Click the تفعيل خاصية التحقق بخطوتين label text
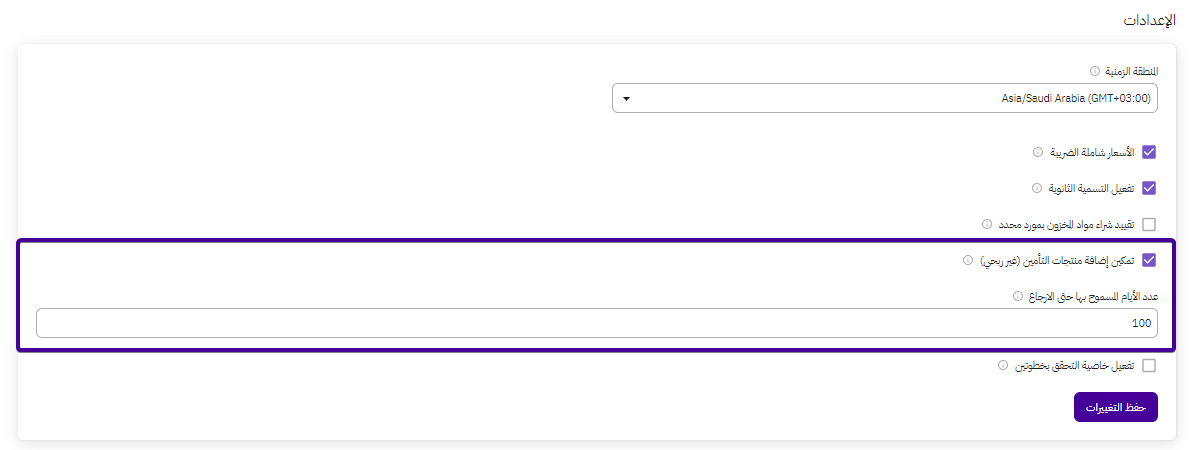 click(x=1073, y=366)
